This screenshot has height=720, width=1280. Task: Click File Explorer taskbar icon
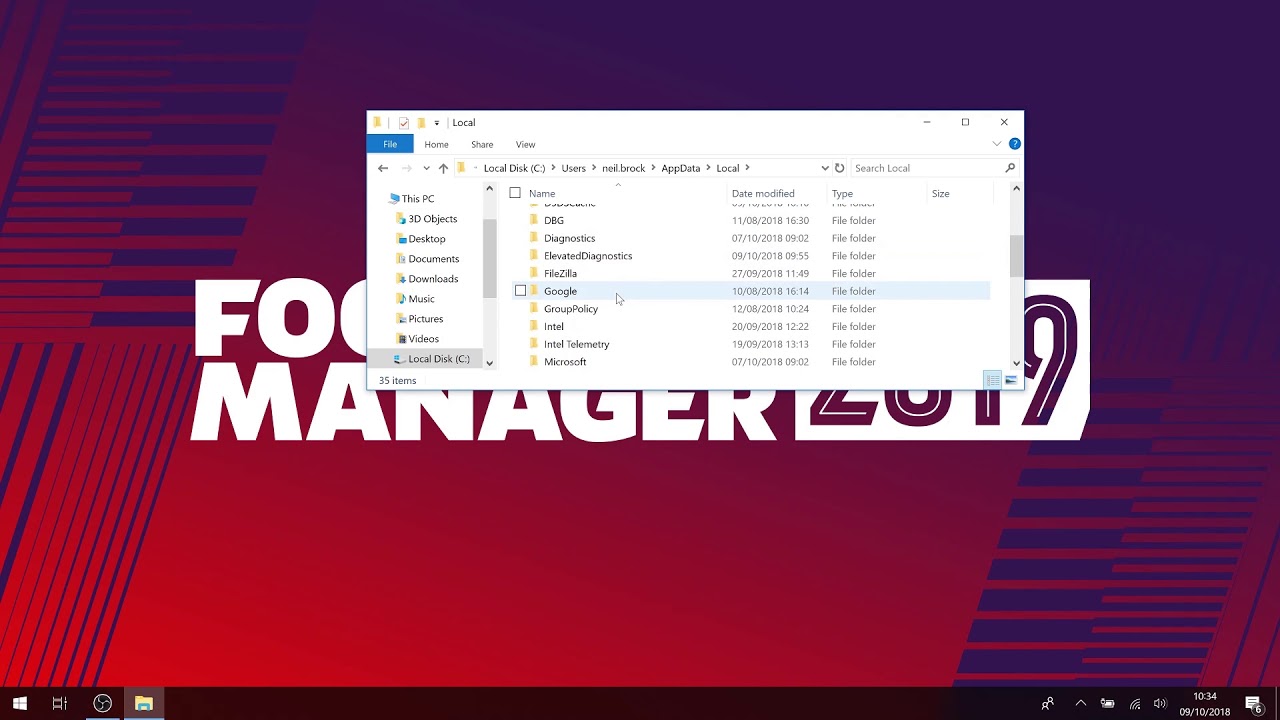(x=143, y=704)
